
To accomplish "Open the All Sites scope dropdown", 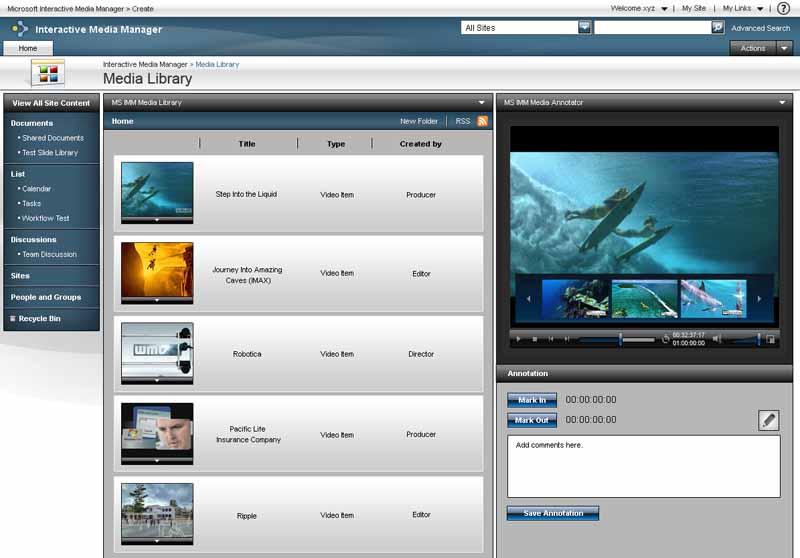I will coord(584,28).
